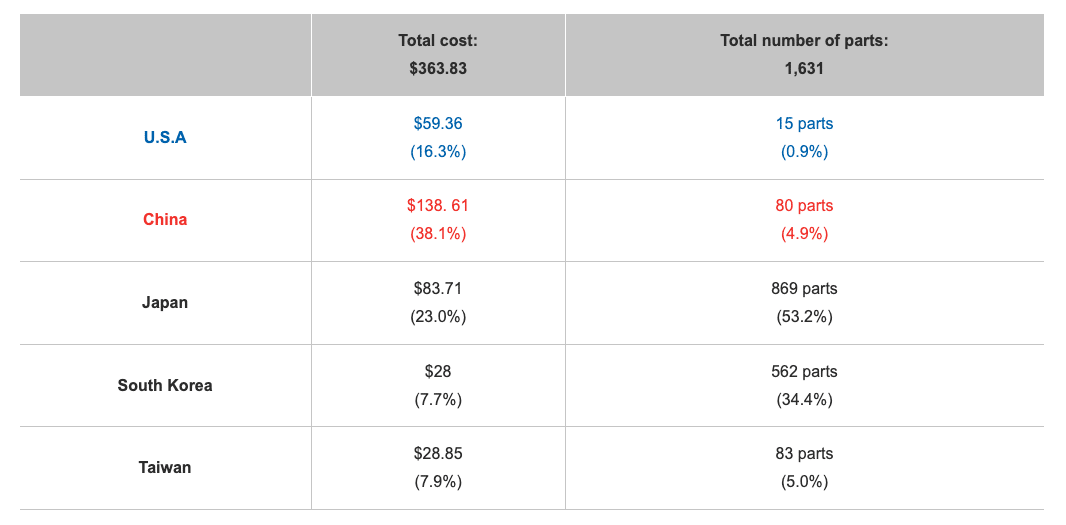Click the Total cost column header
The width and height of the screenshot is (1066, 525).
pyautogui.click(x=438, y=41)
